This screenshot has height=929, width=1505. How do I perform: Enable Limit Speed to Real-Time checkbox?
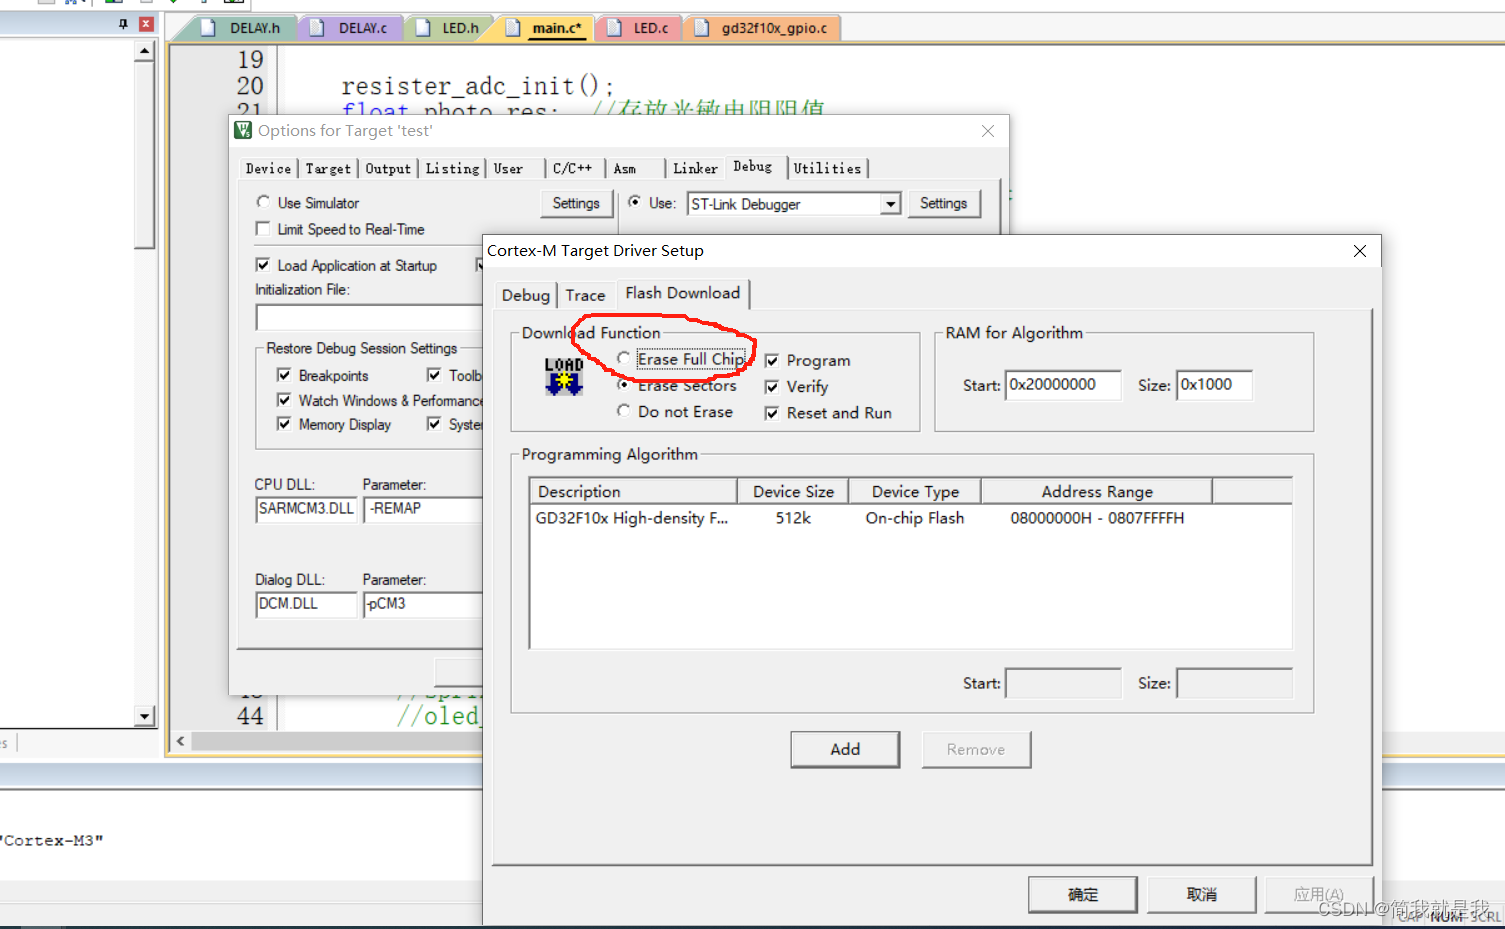[x=263, y=229]
